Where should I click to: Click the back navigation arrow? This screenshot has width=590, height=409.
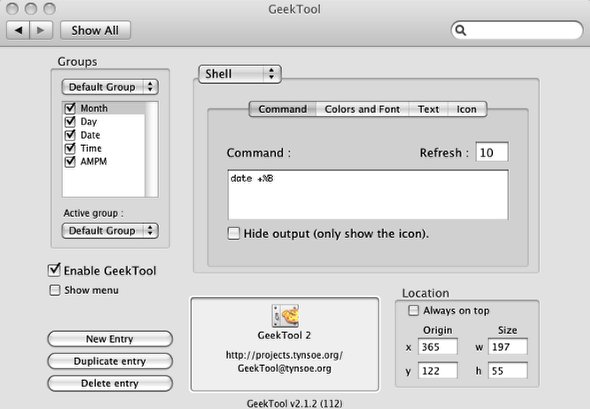point(18,30)
